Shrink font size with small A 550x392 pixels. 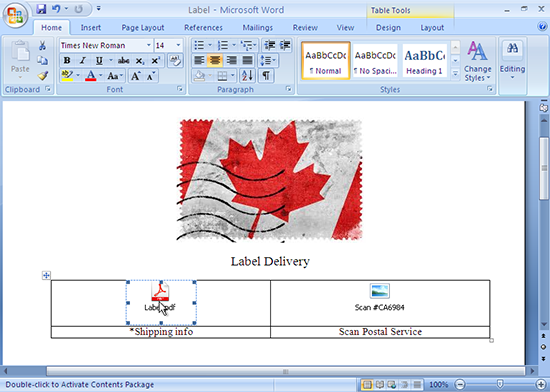pyautogui.click(x=150, y=76)
